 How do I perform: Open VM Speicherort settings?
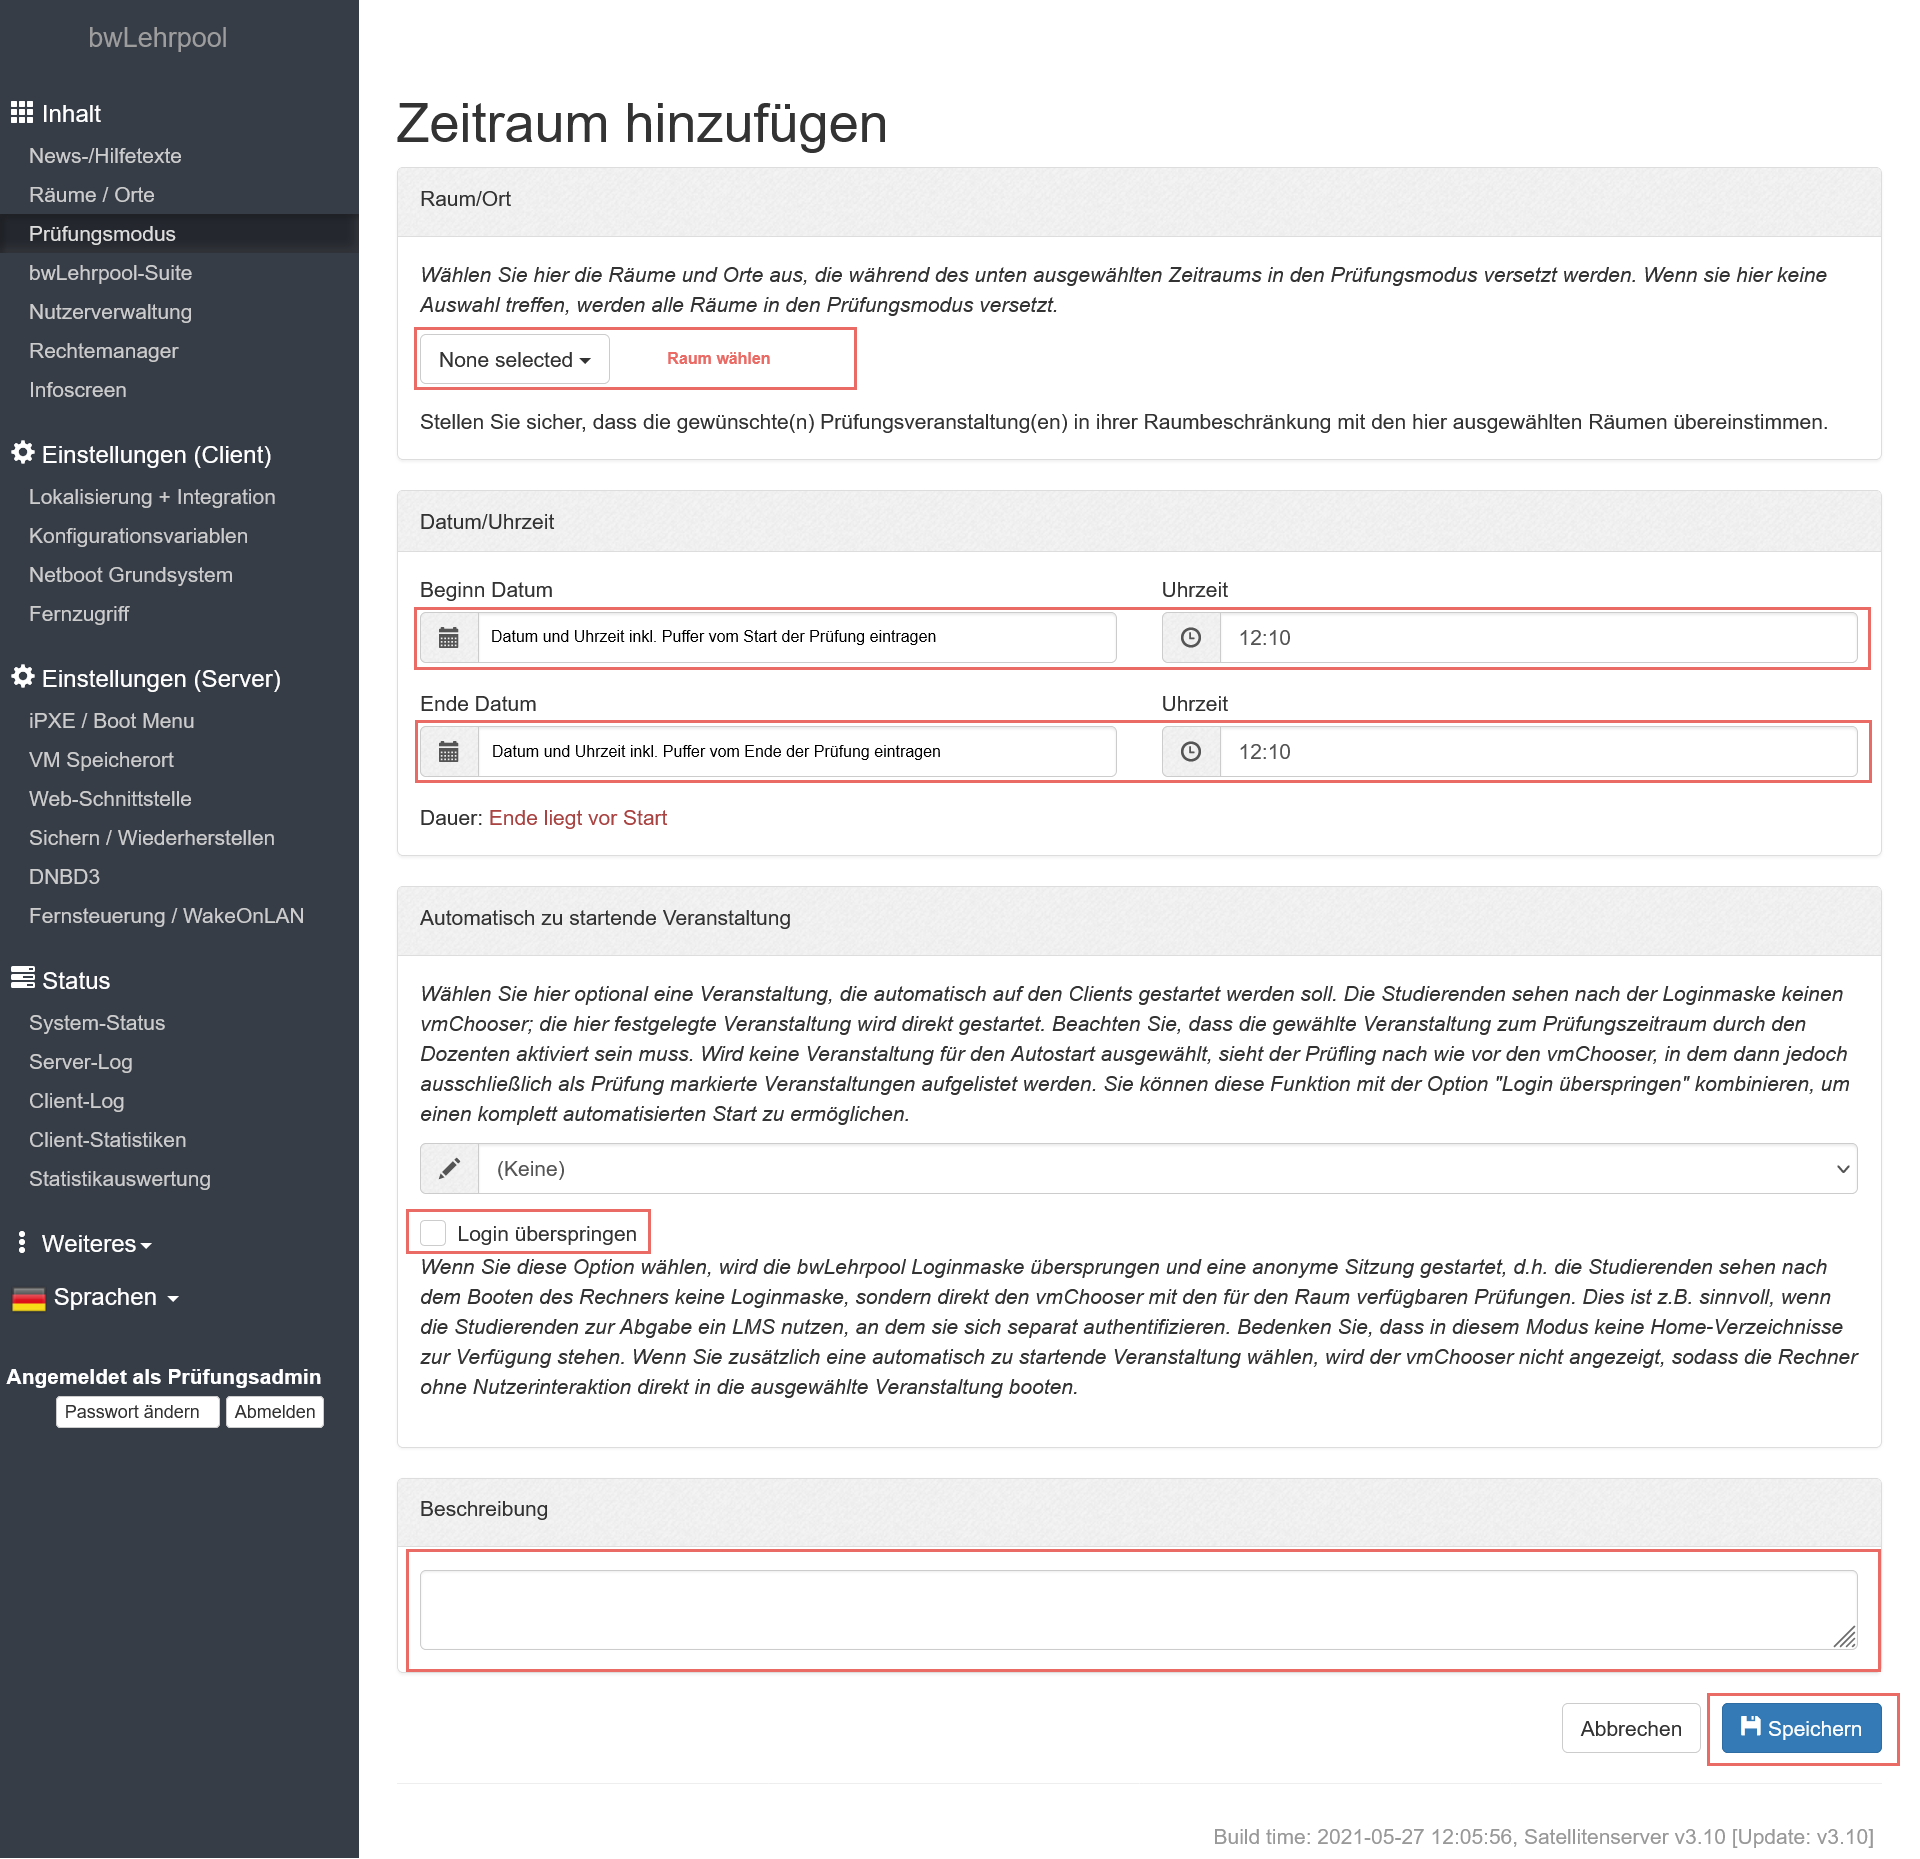[101, 760]
